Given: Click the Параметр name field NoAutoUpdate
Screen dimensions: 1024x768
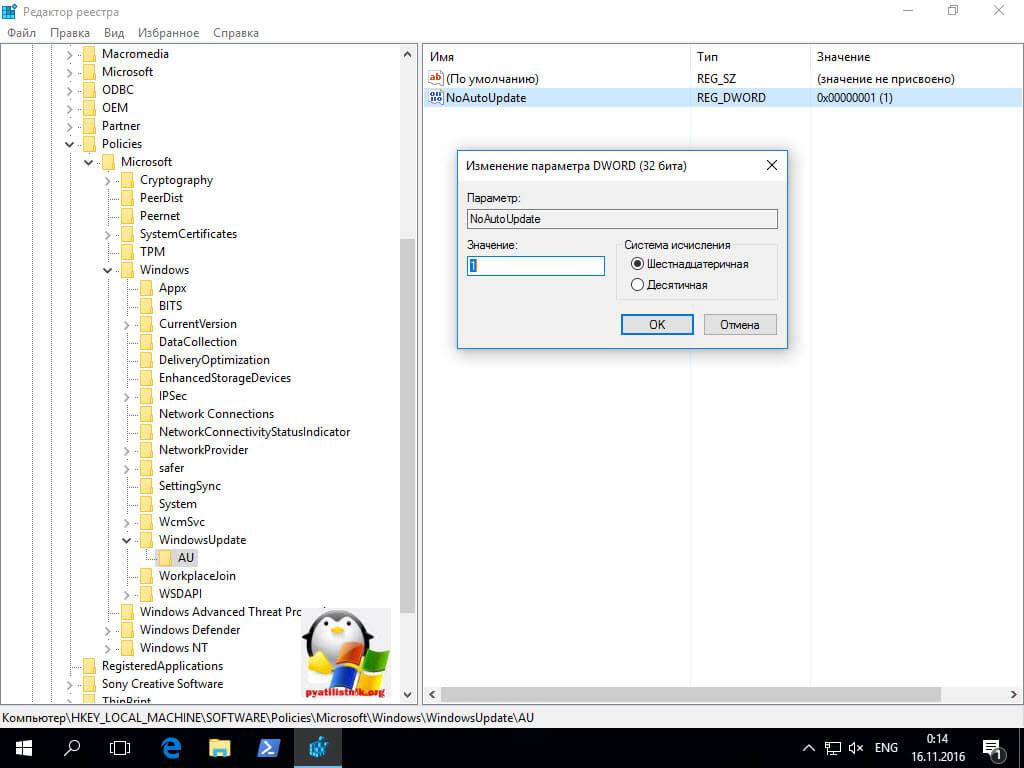Looking at the screenshot, I should pos(622,219).
